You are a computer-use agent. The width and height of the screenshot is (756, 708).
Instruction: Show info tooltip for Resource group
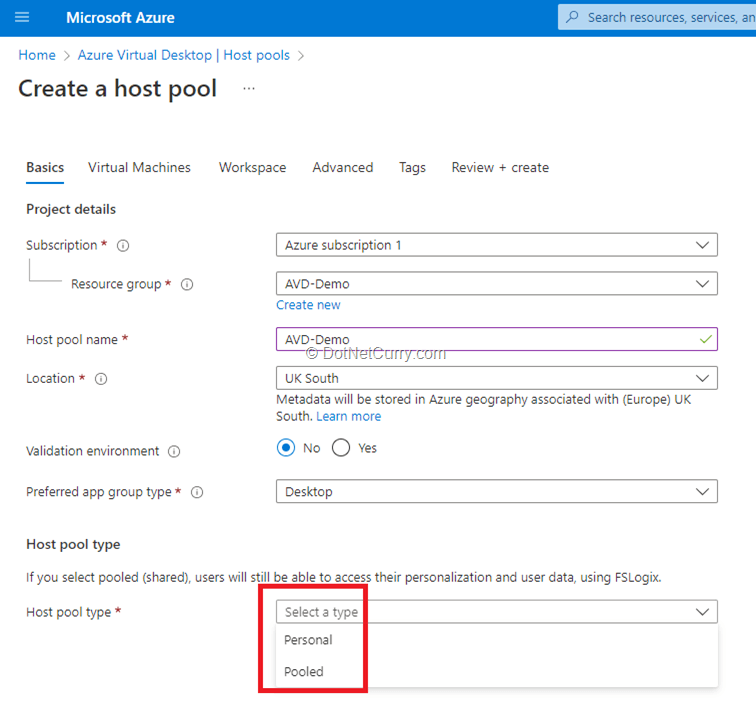187,285
